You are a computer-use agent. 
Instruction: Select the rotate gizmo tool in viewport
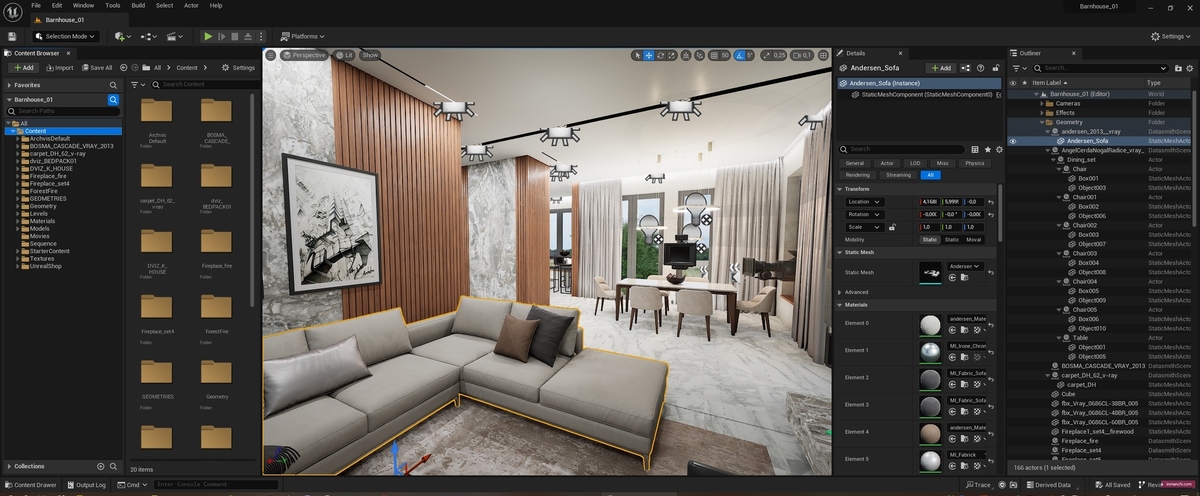662,55
